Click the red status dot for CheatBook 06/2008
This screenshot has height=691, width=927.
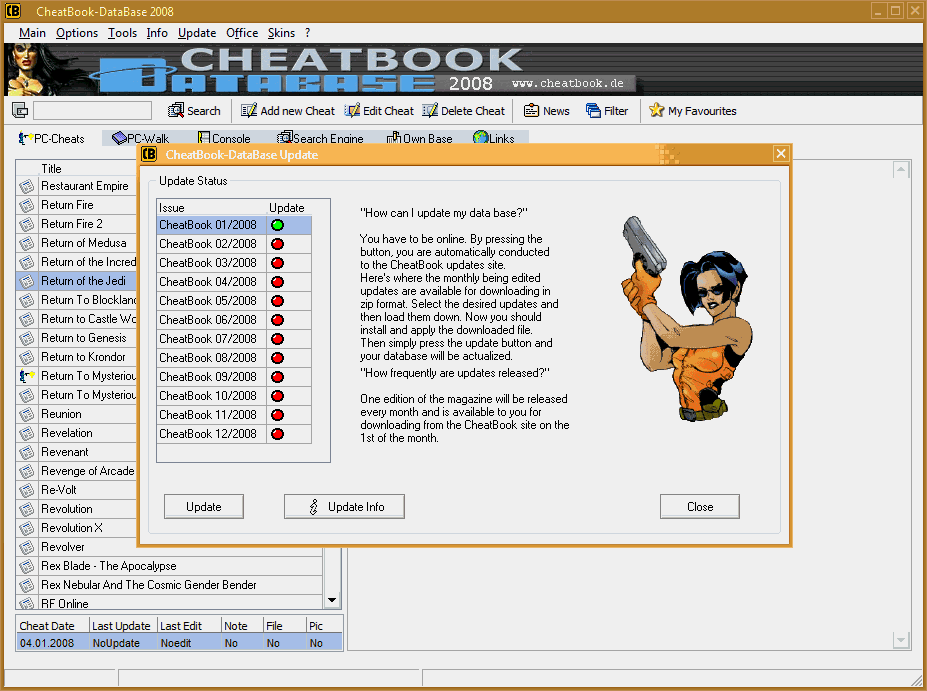click(x=277, y=320)
